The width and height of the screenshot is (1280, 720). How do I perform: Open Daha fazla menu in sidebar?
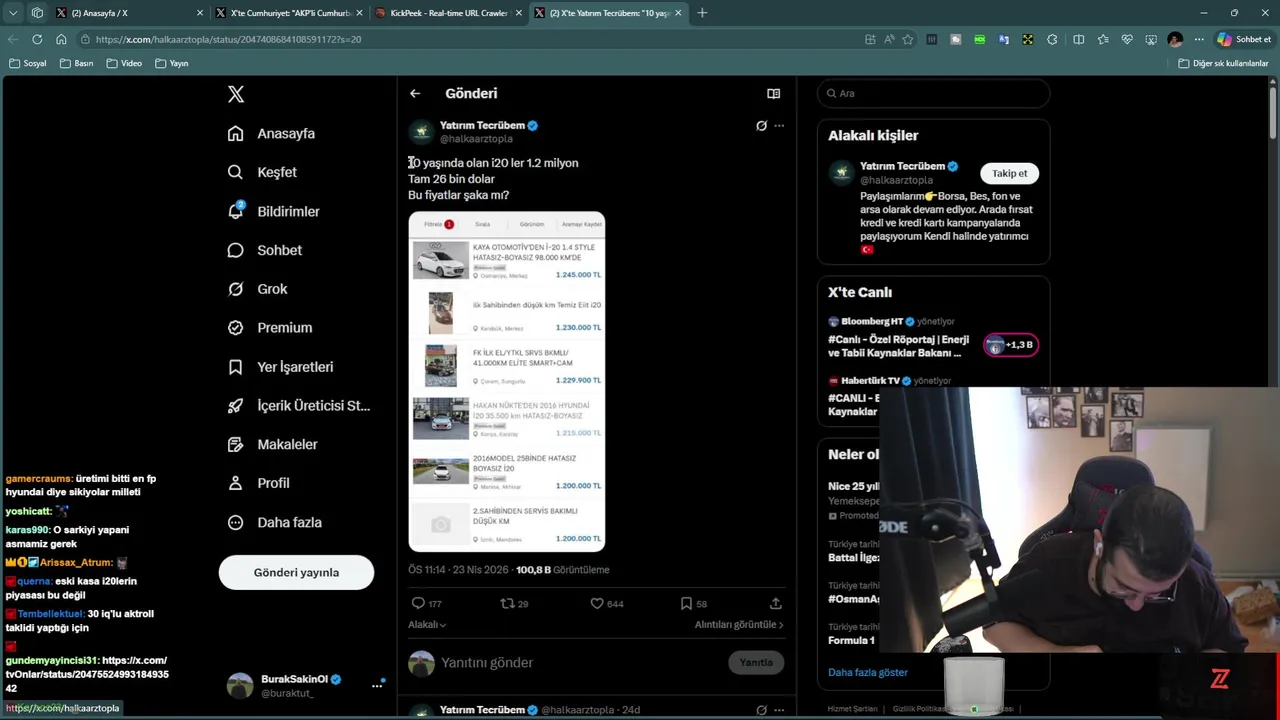pos(274,522)
